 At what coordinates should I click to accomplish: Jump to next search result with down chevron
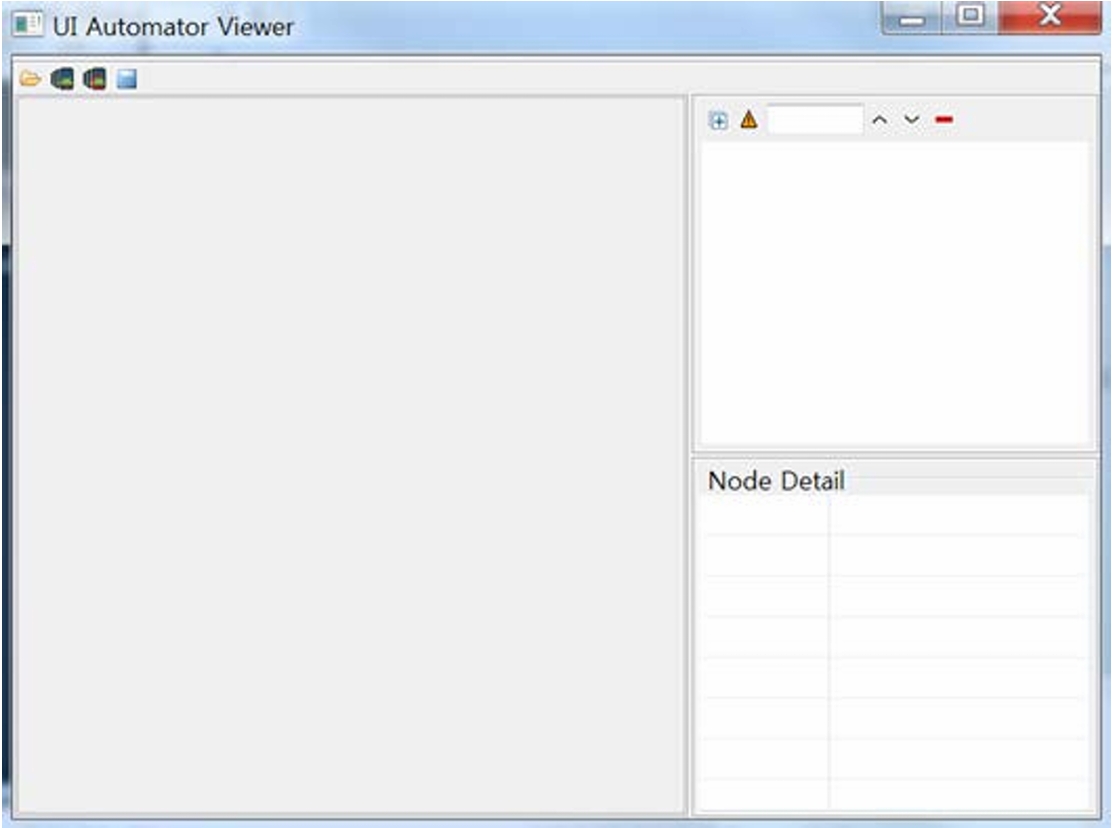tap(911, 121)
